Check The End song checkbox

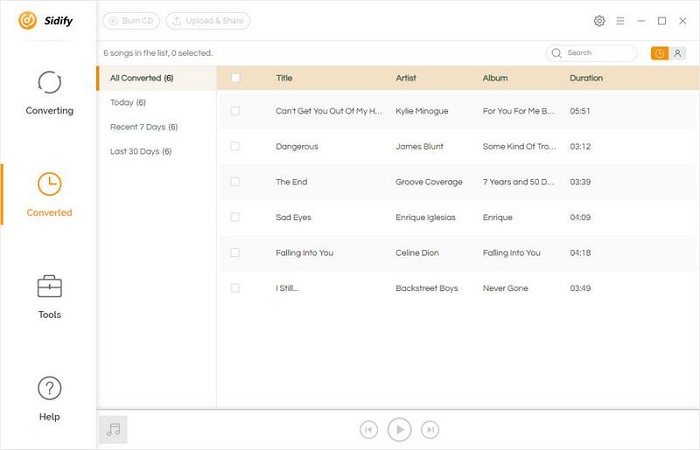pos(235,182)
